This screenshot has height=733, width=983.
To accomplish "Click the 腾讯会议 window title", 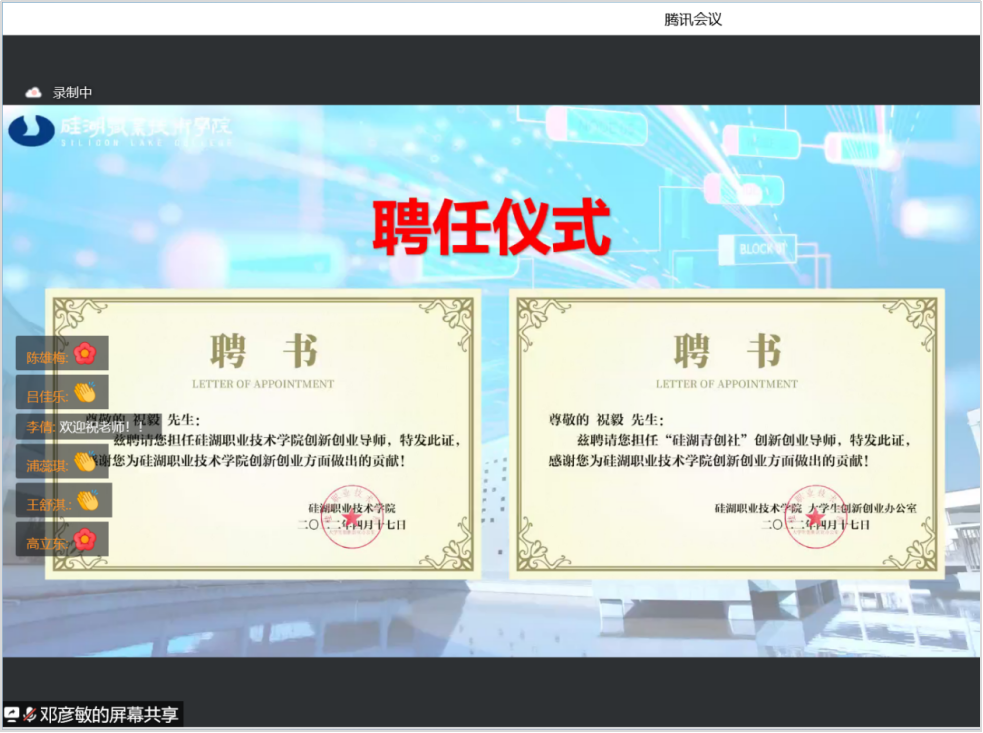I will click(x=693, y=19).
